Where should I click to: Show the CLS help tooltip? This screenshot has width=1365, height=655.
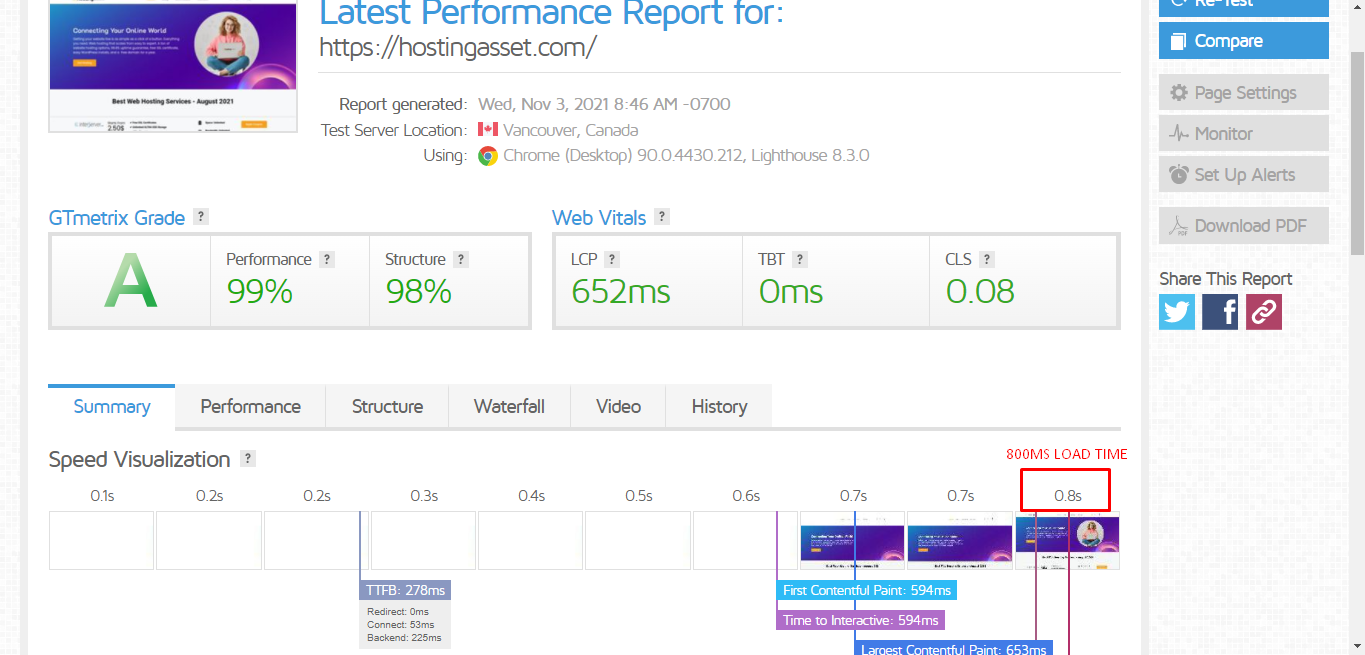pyautogui.click(x=987, y=259)
